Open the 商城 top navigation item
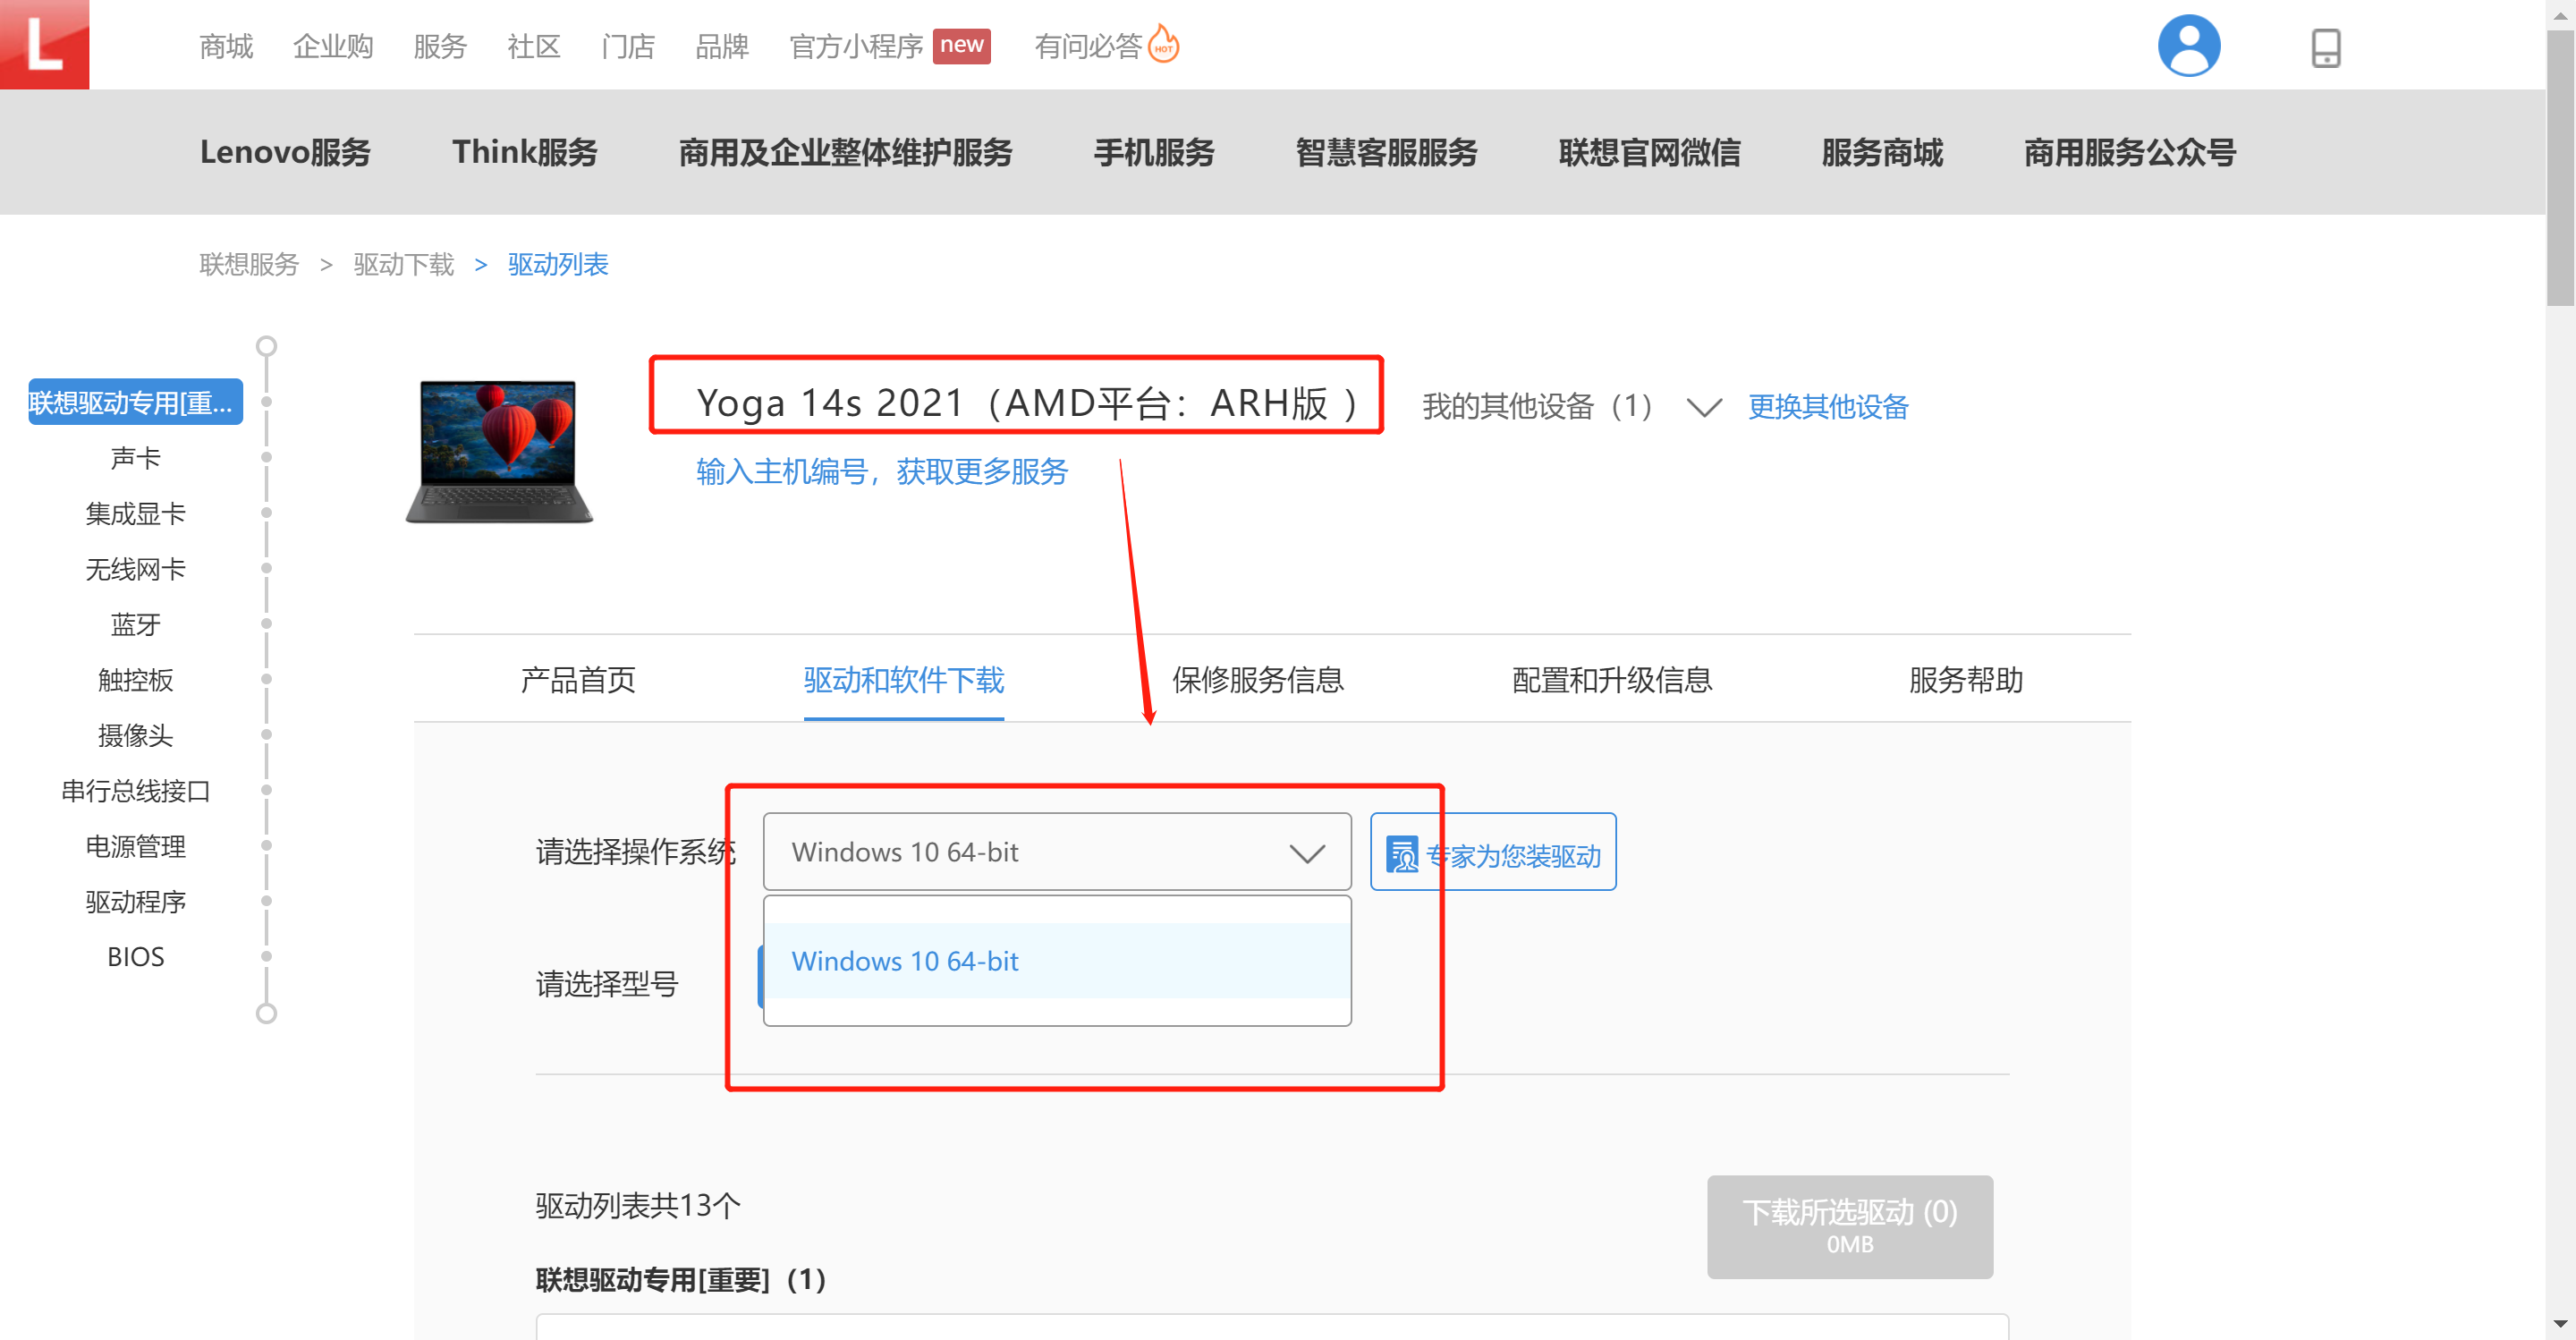 (226, 46)
